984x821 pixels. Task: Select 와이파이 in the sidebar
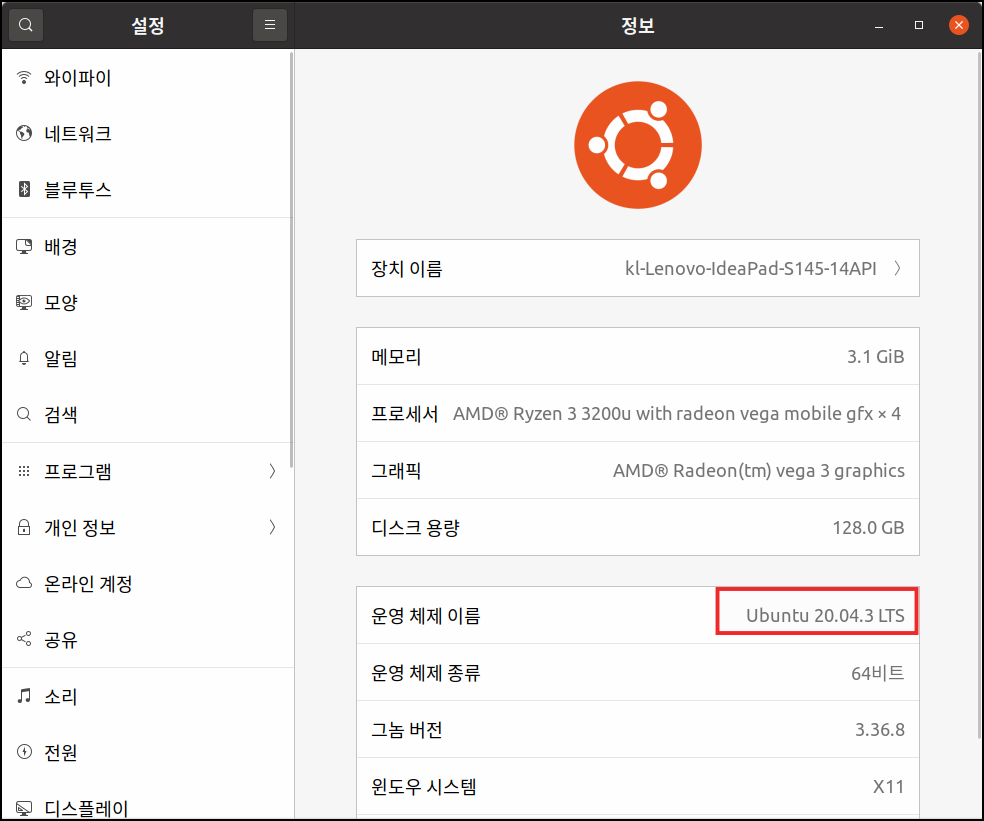tap(147, 77)
